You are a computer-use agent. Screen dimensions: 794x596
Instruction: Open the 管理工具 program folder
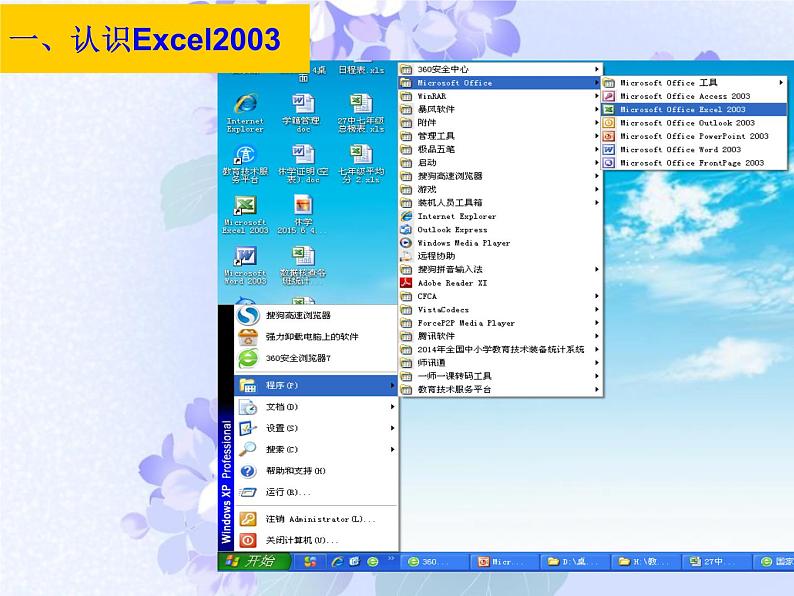coord(500,136)
